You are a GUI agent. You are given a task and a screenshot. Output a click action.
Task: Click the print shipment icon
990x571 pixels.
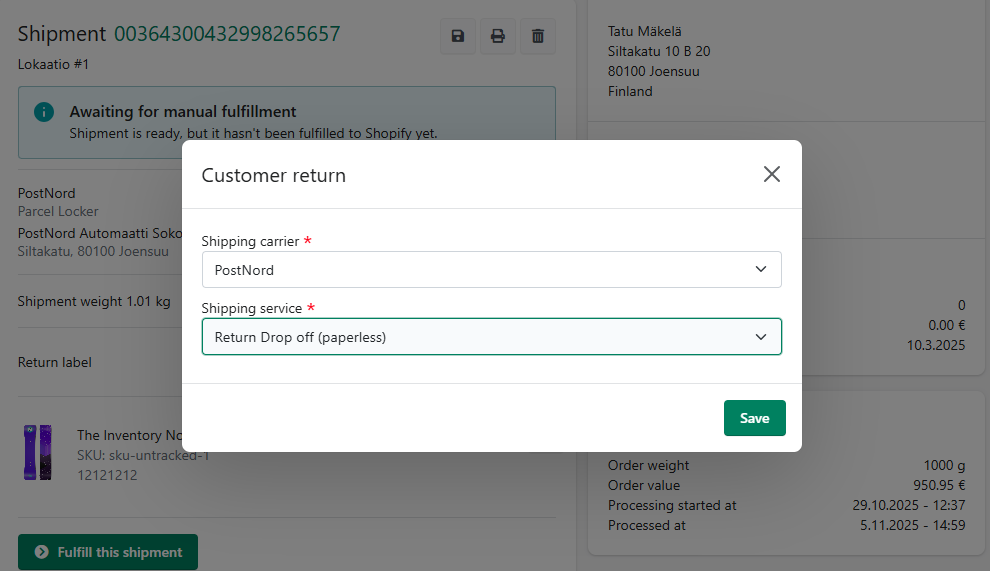click(x=498, y=36)
